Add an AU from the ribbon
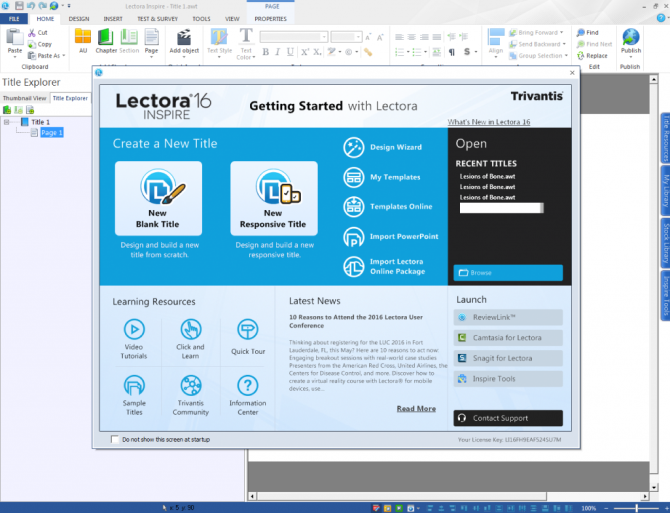The height and width of the screenshot is (513, 670). [83, 41]
